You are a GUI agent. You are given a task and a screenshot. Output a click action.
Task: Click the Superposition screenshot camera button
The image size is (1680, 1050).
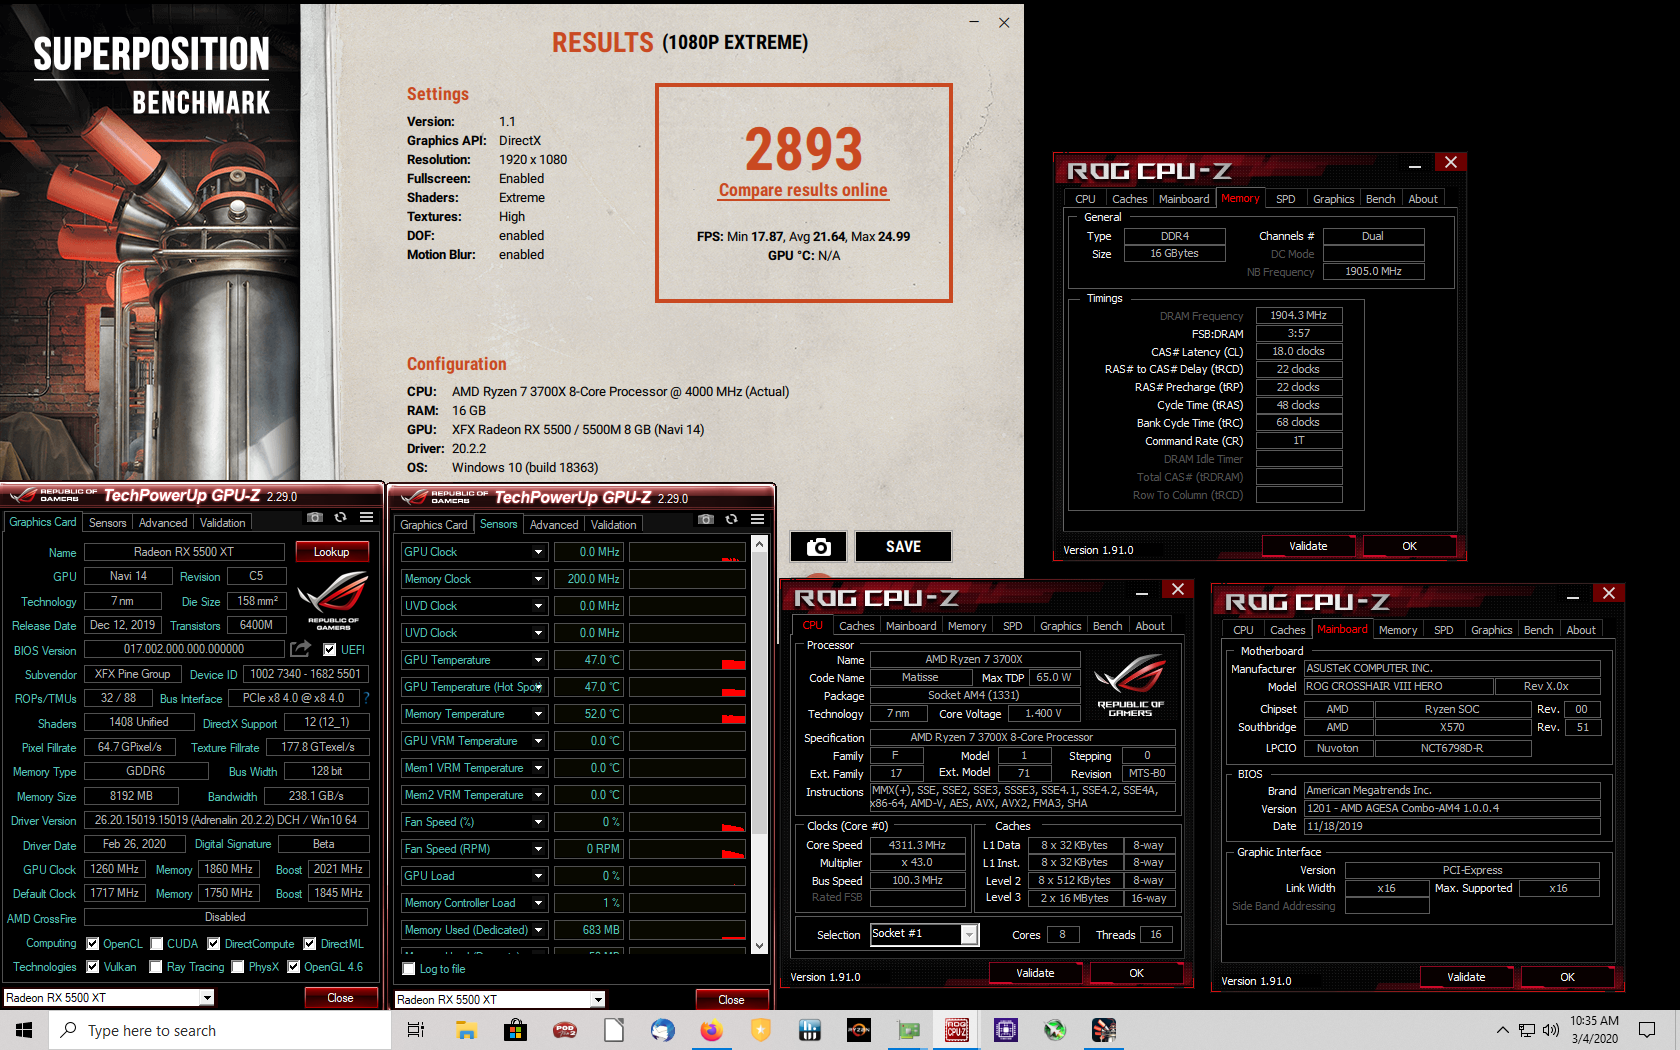(x=819, y=547)
